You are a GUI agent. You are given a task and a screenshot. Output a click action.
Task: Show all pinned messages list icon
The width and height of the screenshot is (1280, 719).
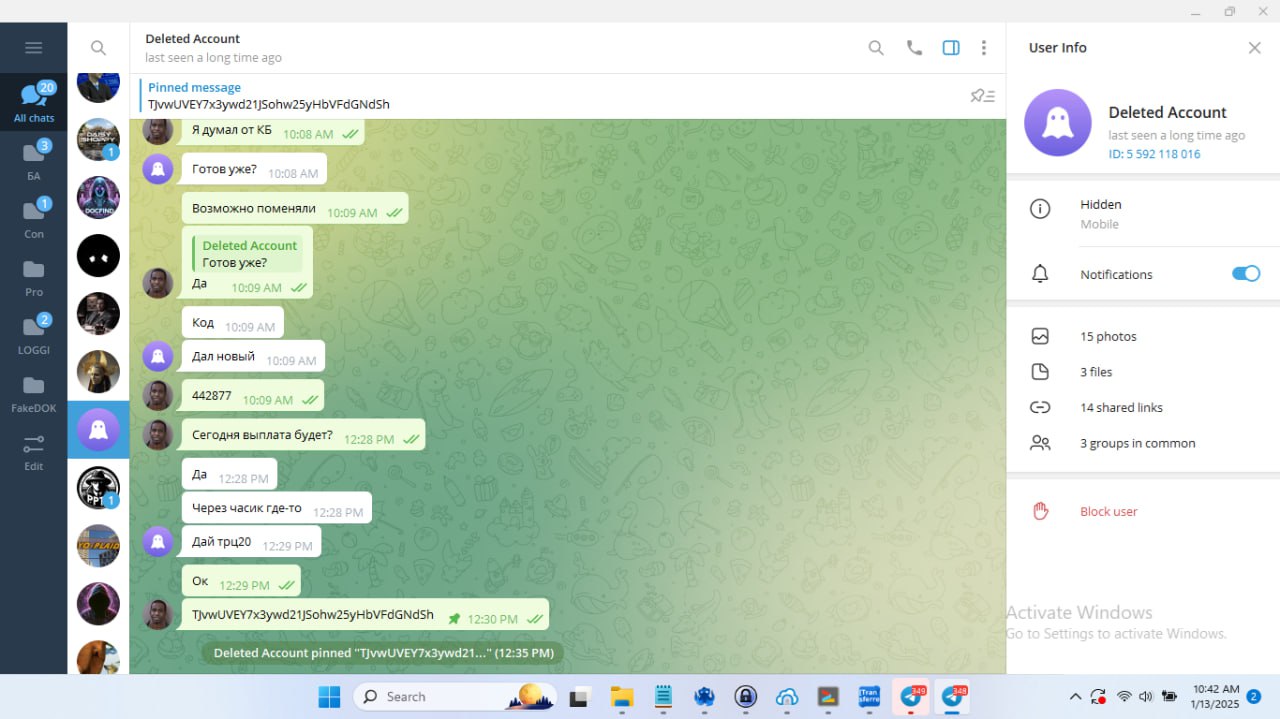[x=983, y=96]
